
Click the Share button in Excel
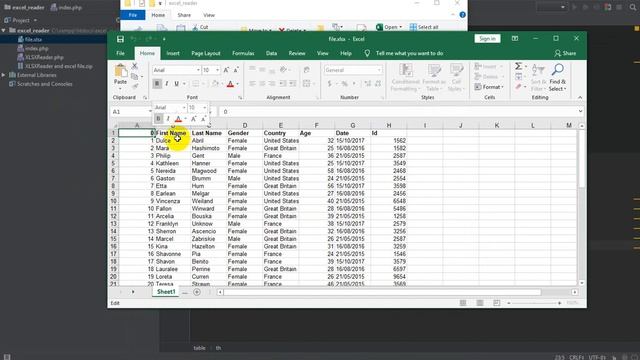click(565, 53)
